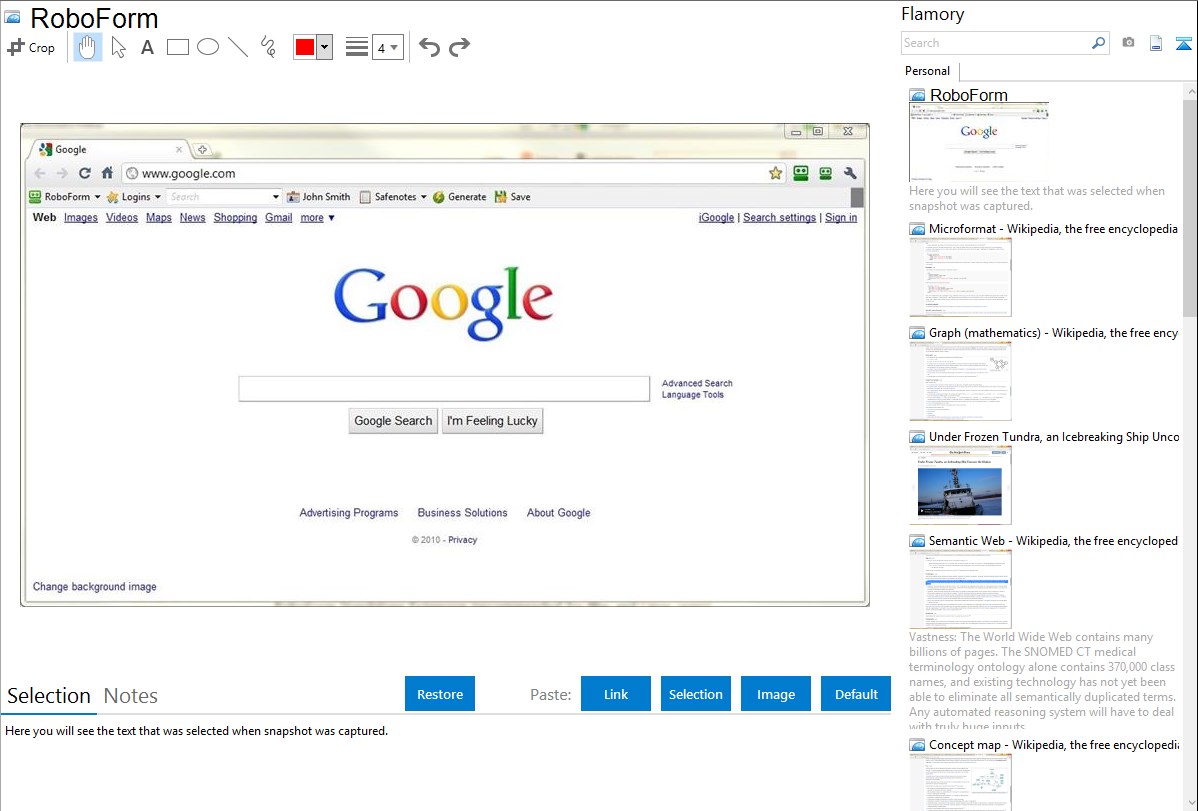Open RoboForm search box dropdown in snapshot
Viewport: 1198px width, 811px height.
276,196
